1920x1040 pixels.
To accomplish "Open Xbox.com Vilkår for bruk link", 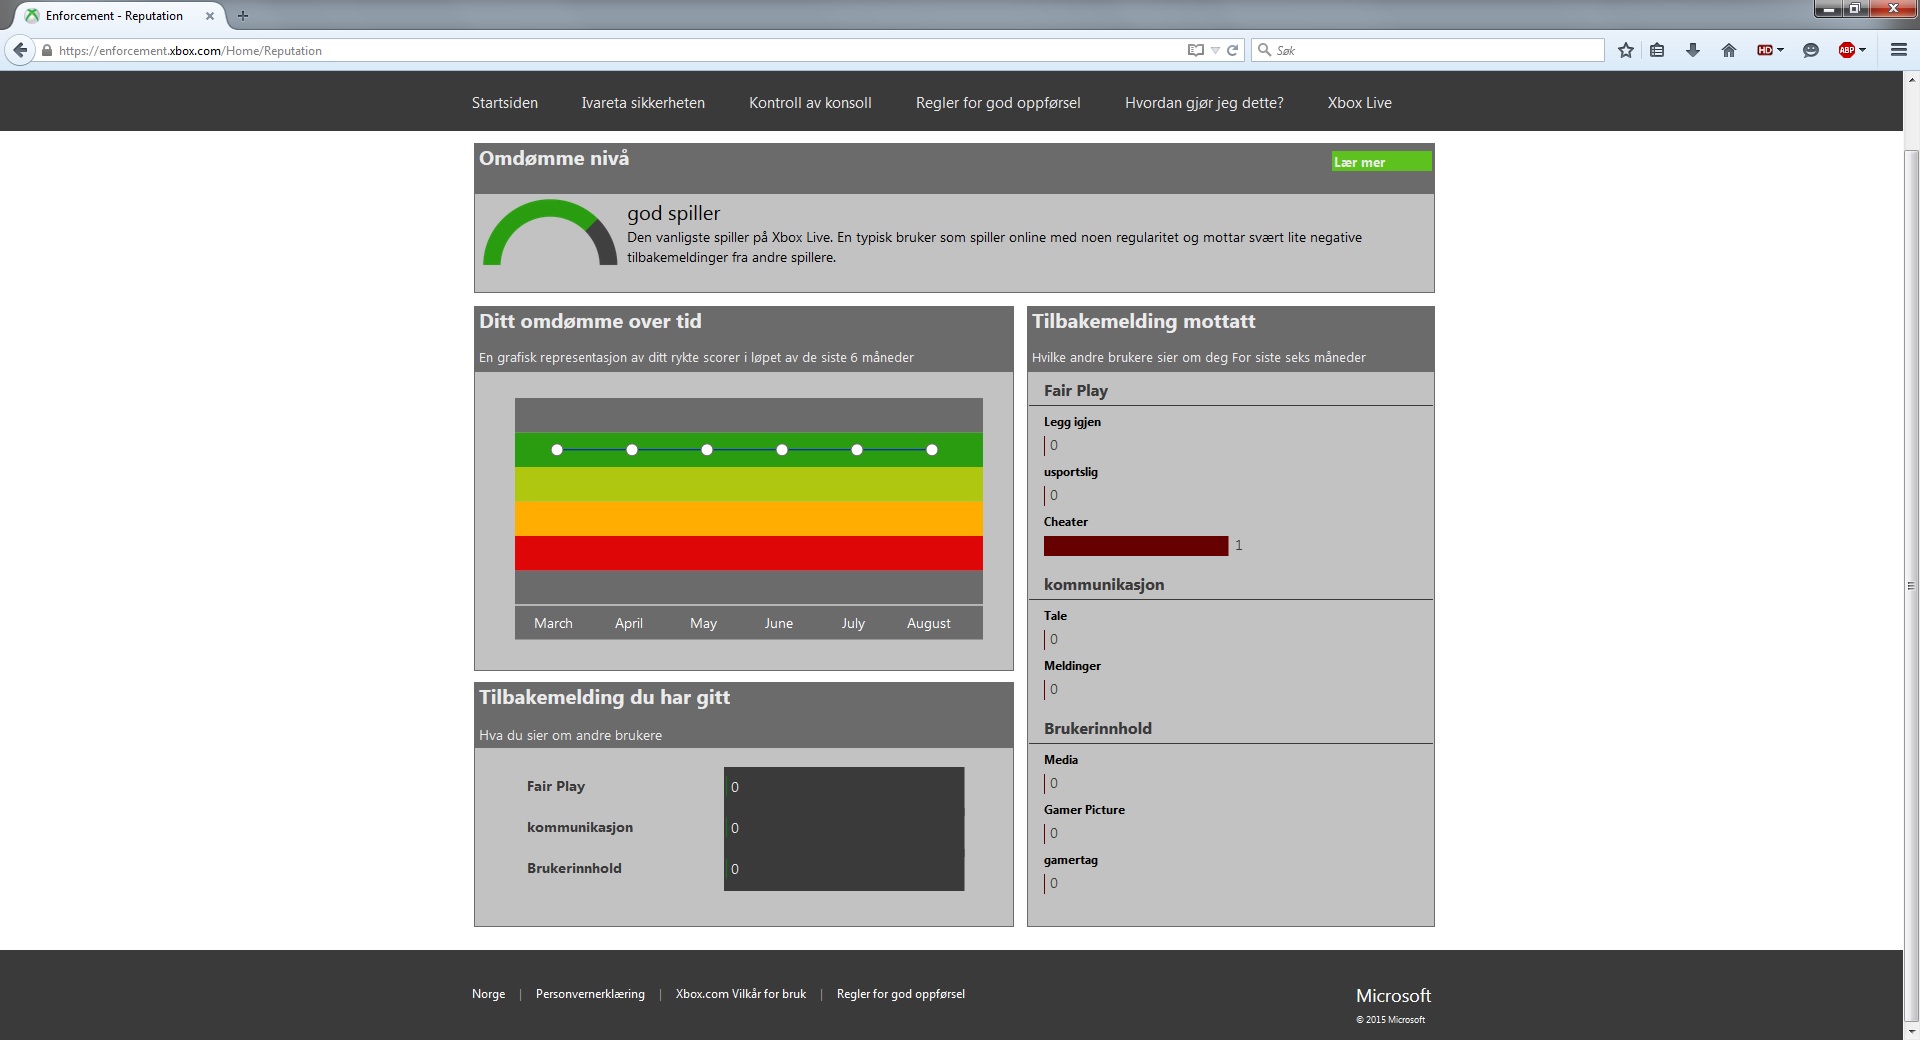I will [x=741, y=994].
